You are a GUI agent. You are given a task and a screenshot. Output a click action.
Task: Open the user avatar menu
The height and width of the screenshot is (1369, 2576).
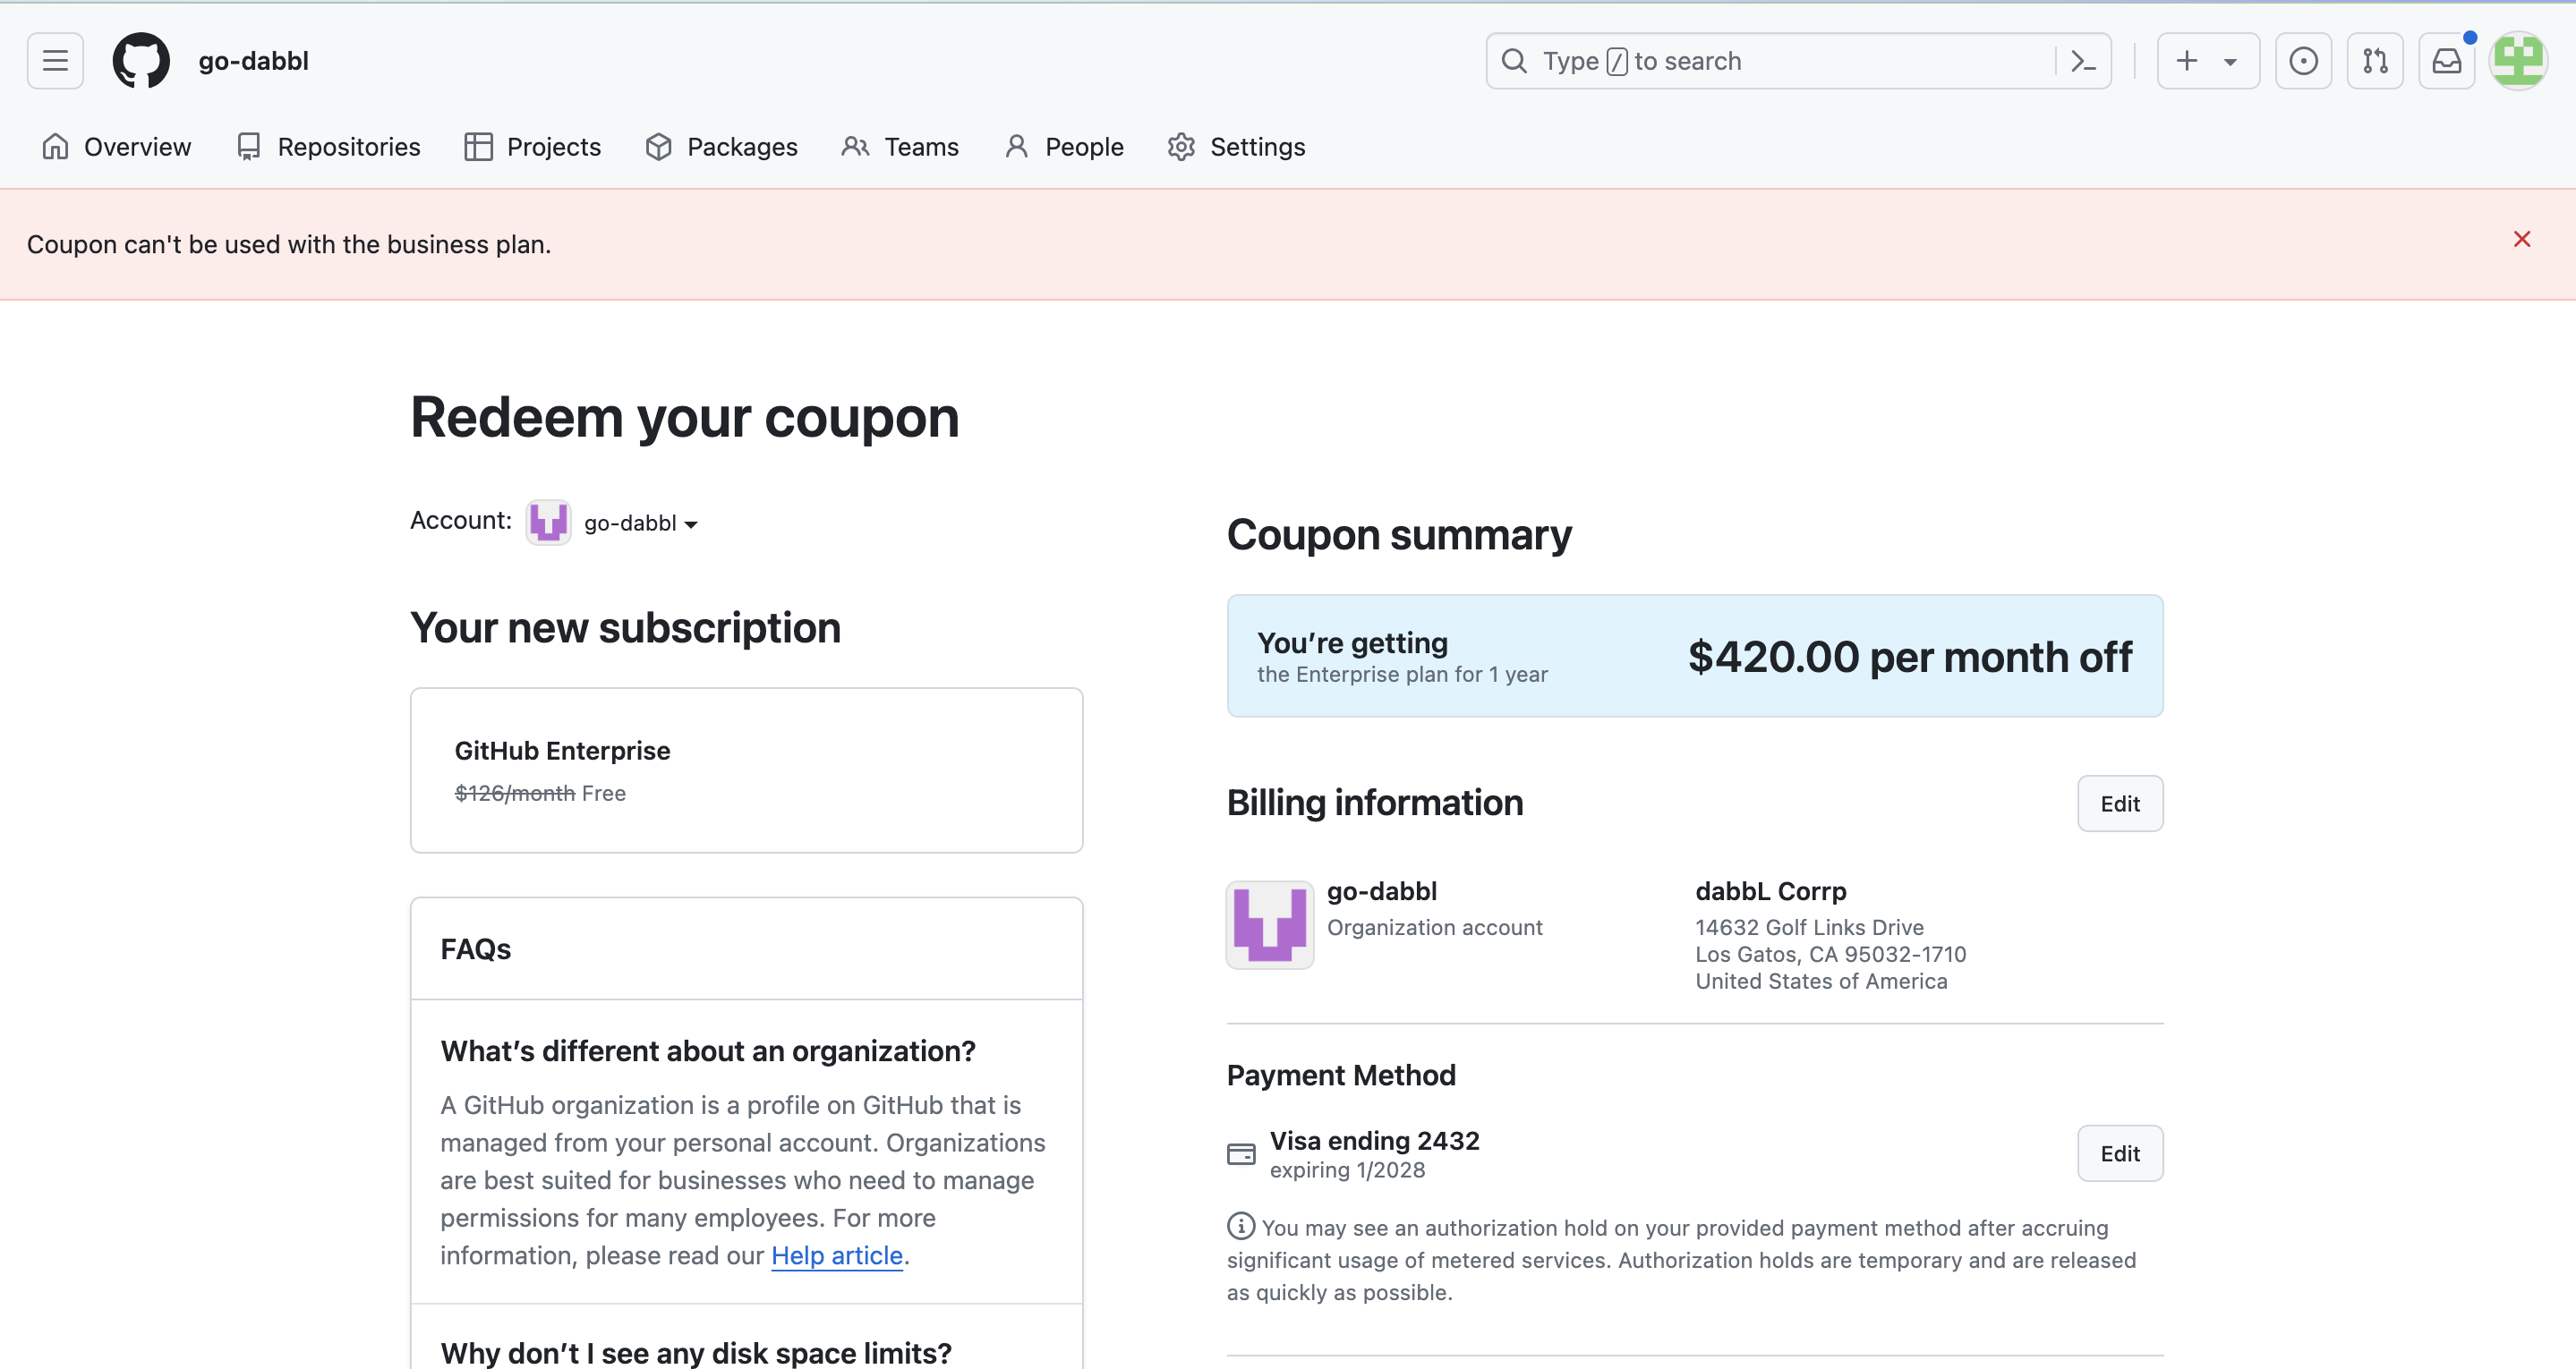[2518, 61]
